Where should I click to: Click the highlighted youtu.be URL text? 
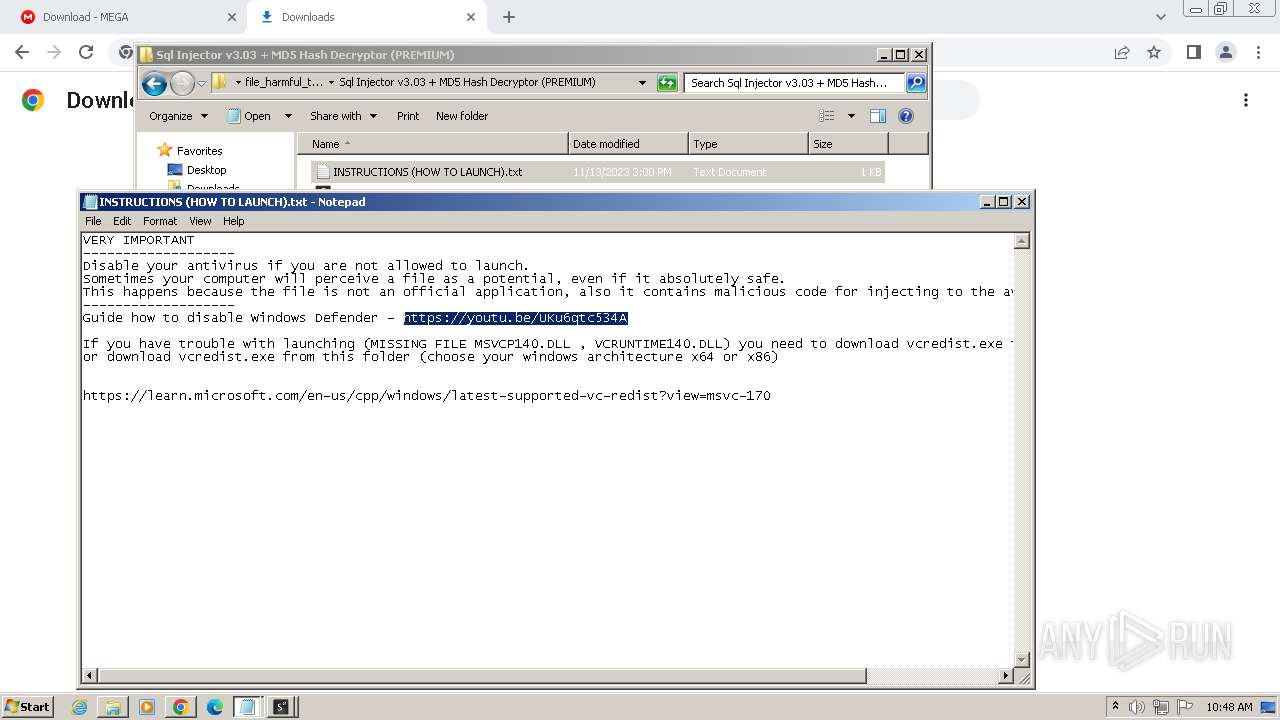point(516,318)
